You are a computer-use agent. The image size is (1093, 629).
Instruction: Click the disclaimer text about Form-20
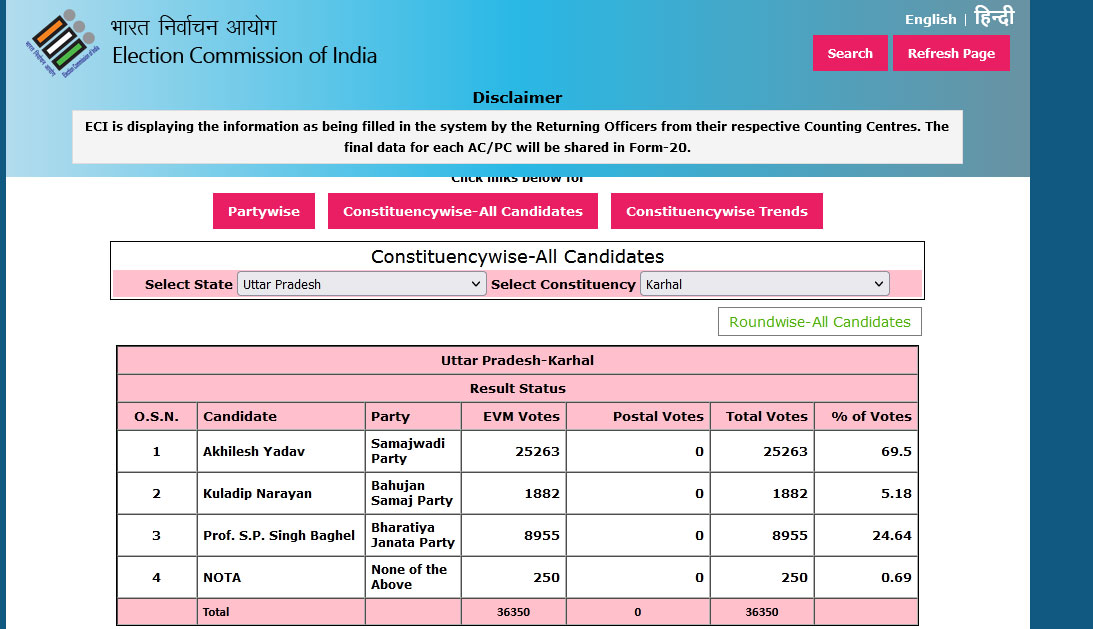(517, 137)
